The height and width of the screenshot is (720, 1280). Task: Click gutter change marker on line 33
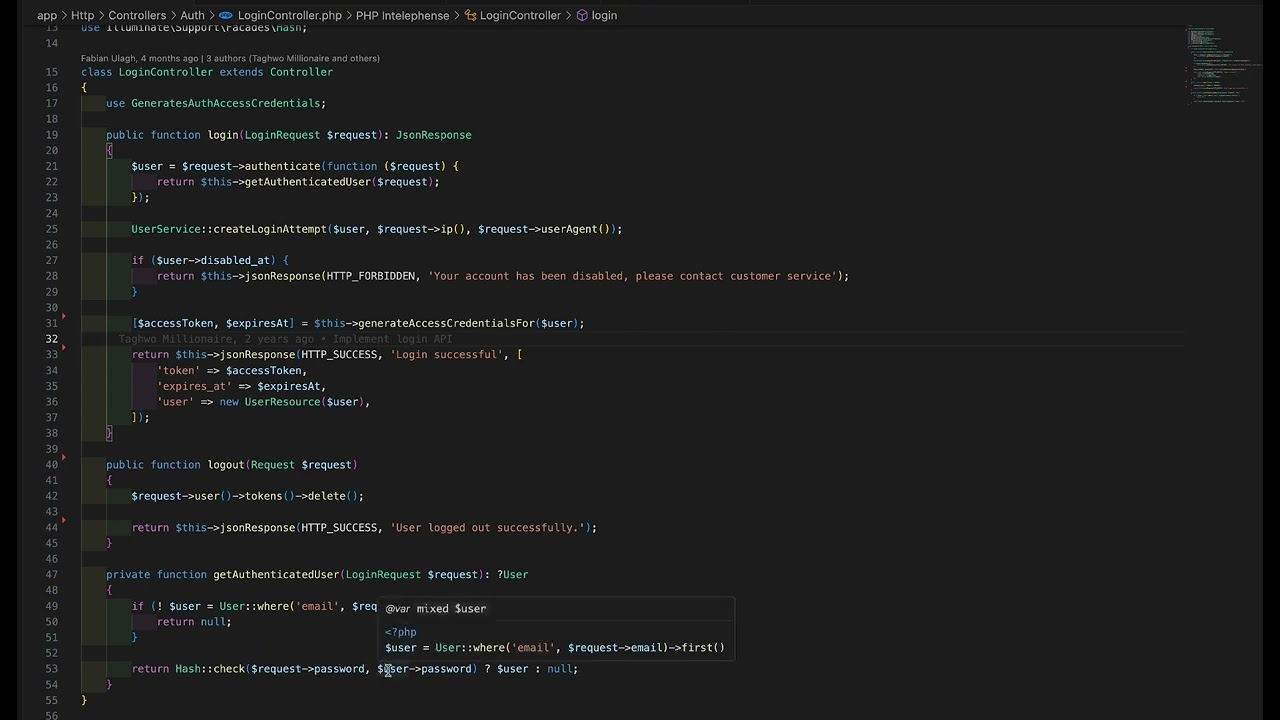point(64,348)
